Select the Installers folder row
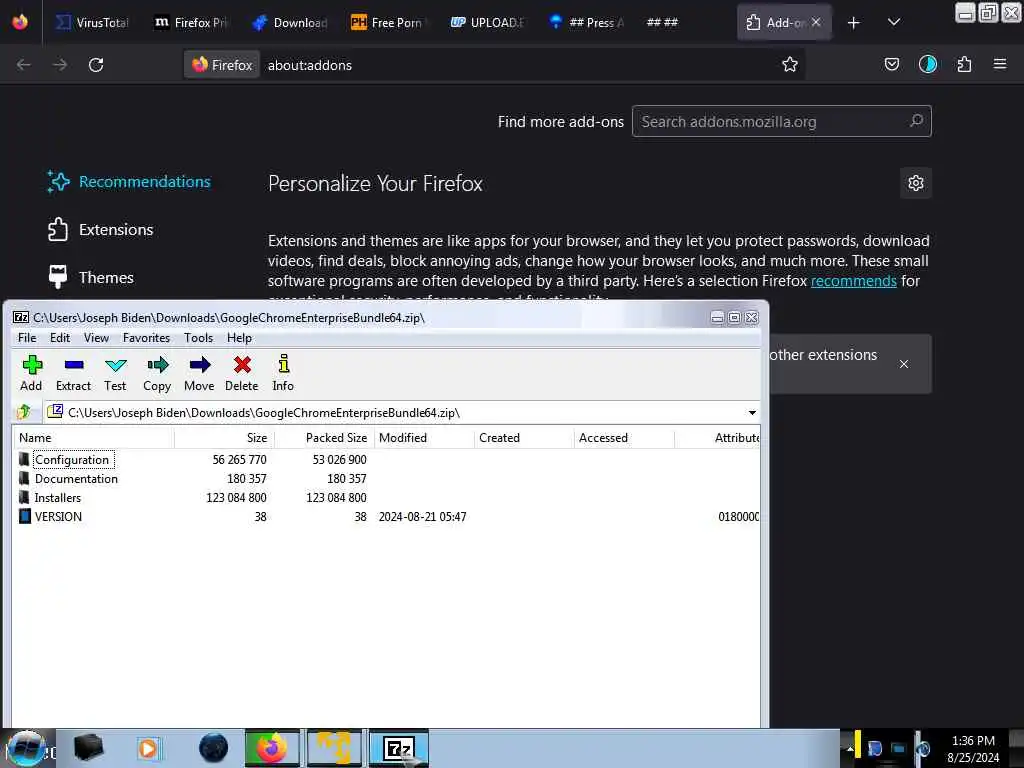The height and width of the screenshot is (768, 1024). tap(385, 498)
